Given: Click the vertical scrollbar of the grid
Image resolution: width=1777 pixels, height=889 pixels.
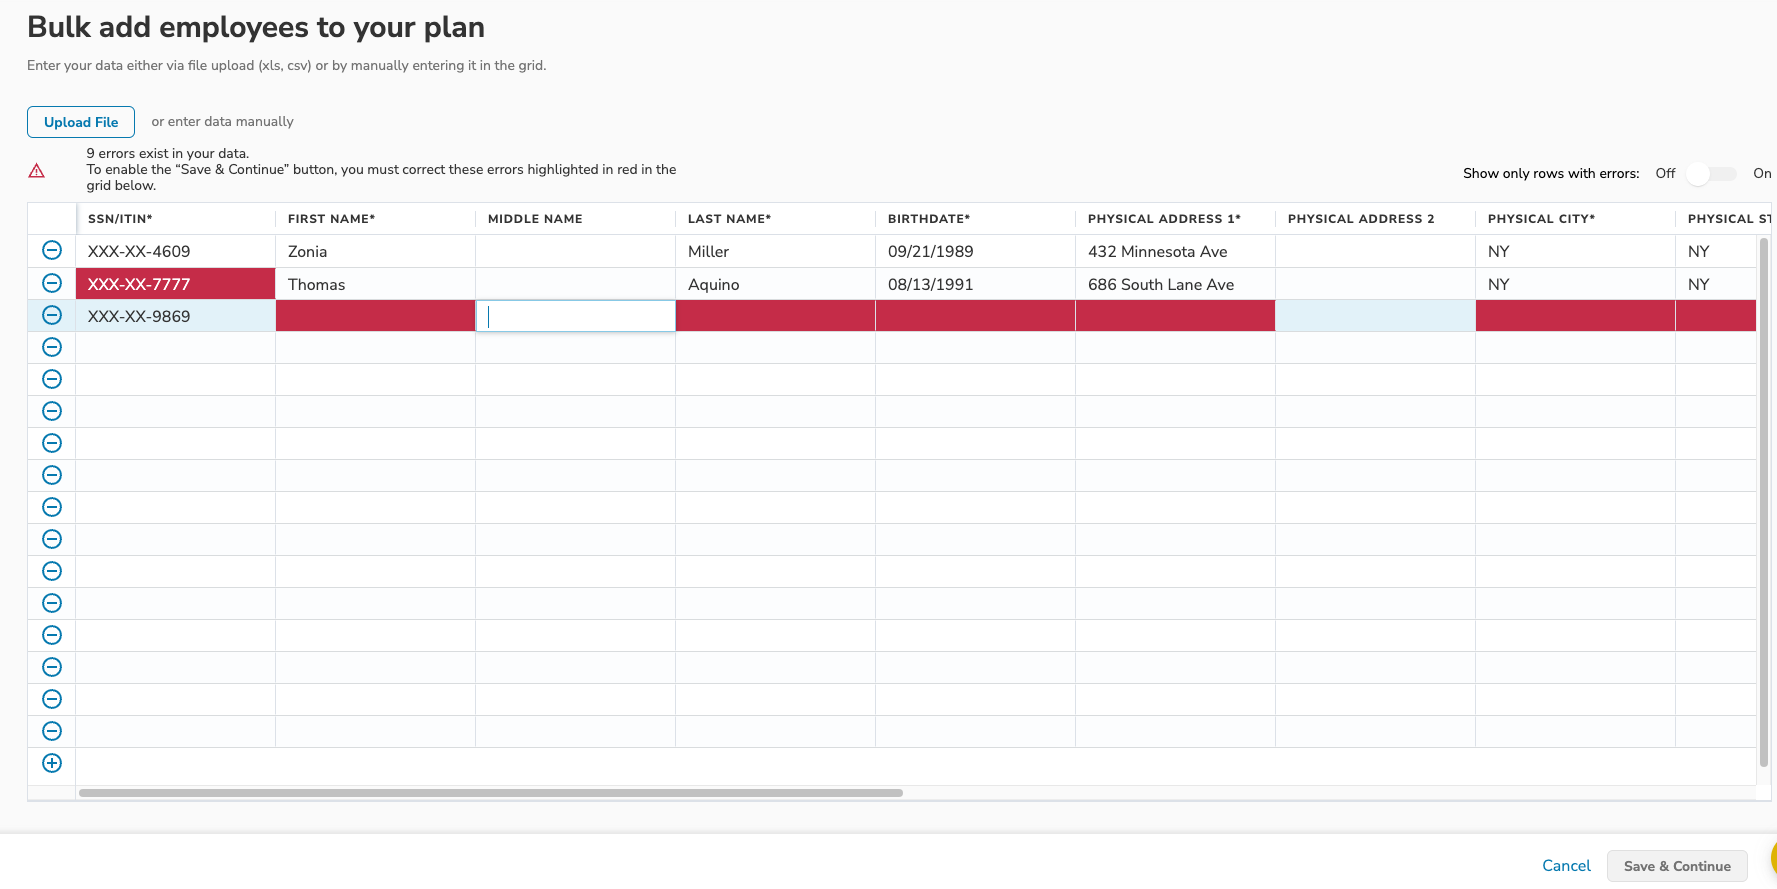Looking at the screenshot, I should click(1763, 500).
